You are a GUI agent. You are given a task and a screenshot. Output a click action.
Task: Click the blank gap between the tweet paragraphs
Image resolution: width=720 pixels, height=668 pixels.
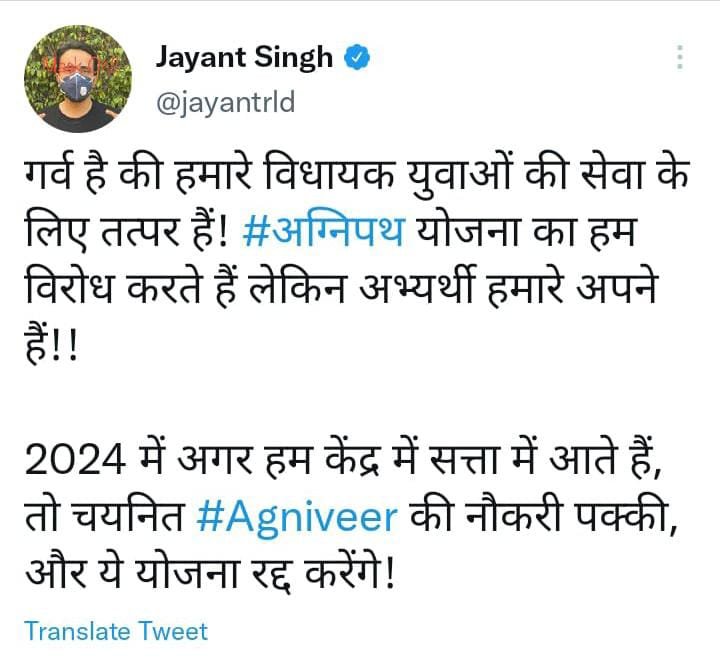coord(357,404)
